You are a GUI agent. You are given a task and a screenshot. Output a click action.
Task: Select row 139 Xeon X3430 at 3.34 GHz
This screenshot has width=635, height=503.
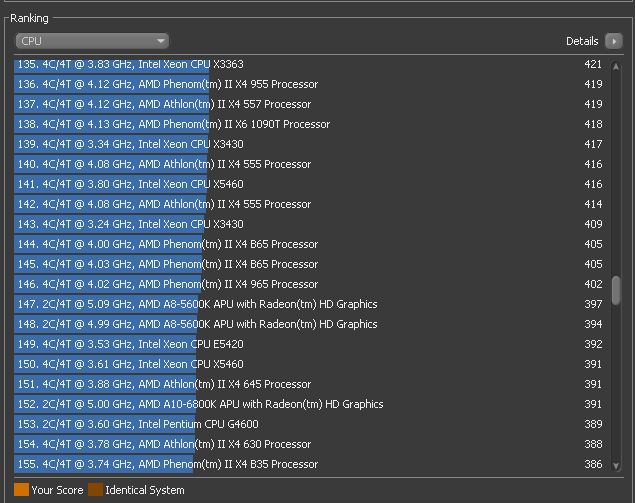(x=311, y=144)
